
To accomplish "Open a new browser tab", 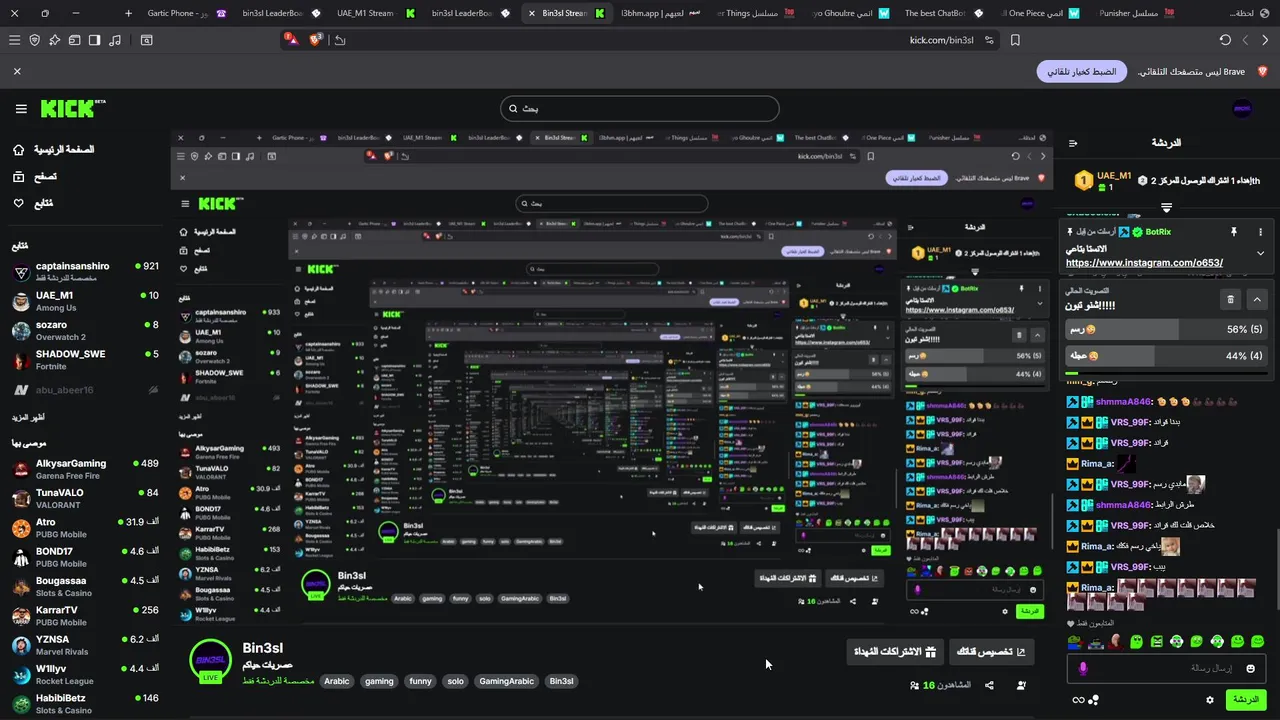I will [128, 13].
